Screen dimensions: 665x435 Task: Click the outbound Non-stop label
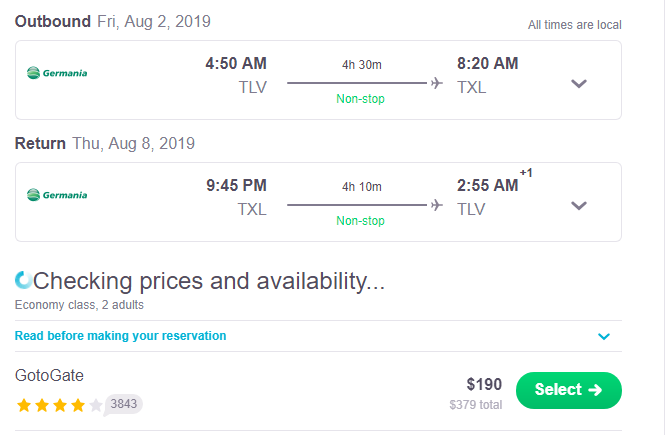[360, 99]
